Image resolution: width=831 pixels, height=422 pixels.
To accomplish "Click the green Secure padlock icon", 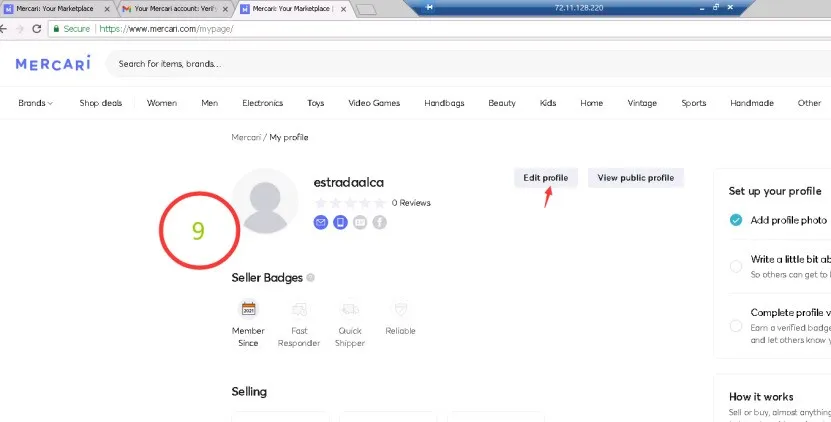I will tap(56, 29).
